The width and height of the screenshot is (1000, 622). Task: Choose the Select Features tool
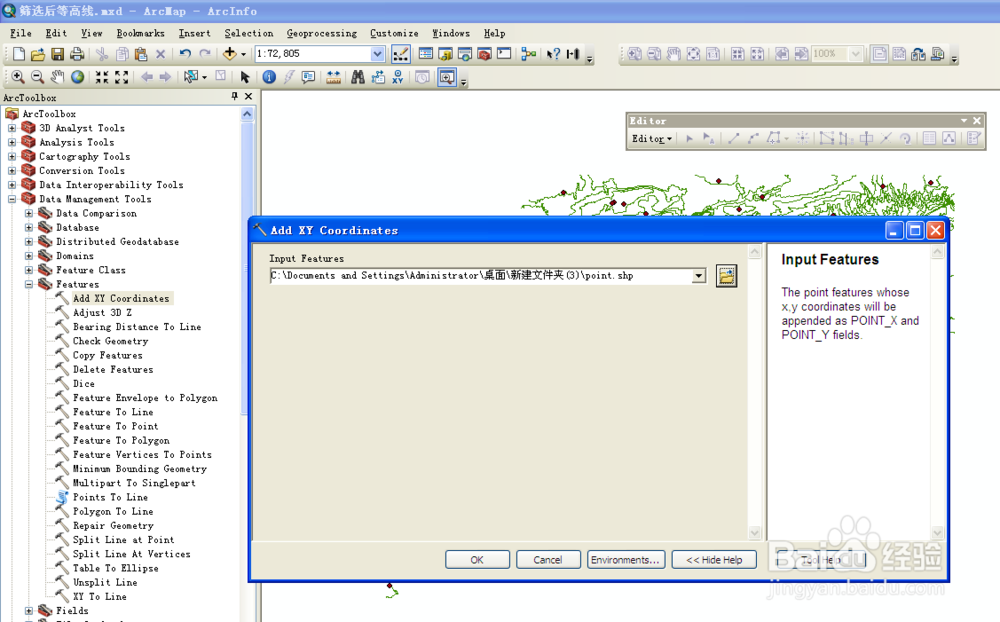coord(191,77)
